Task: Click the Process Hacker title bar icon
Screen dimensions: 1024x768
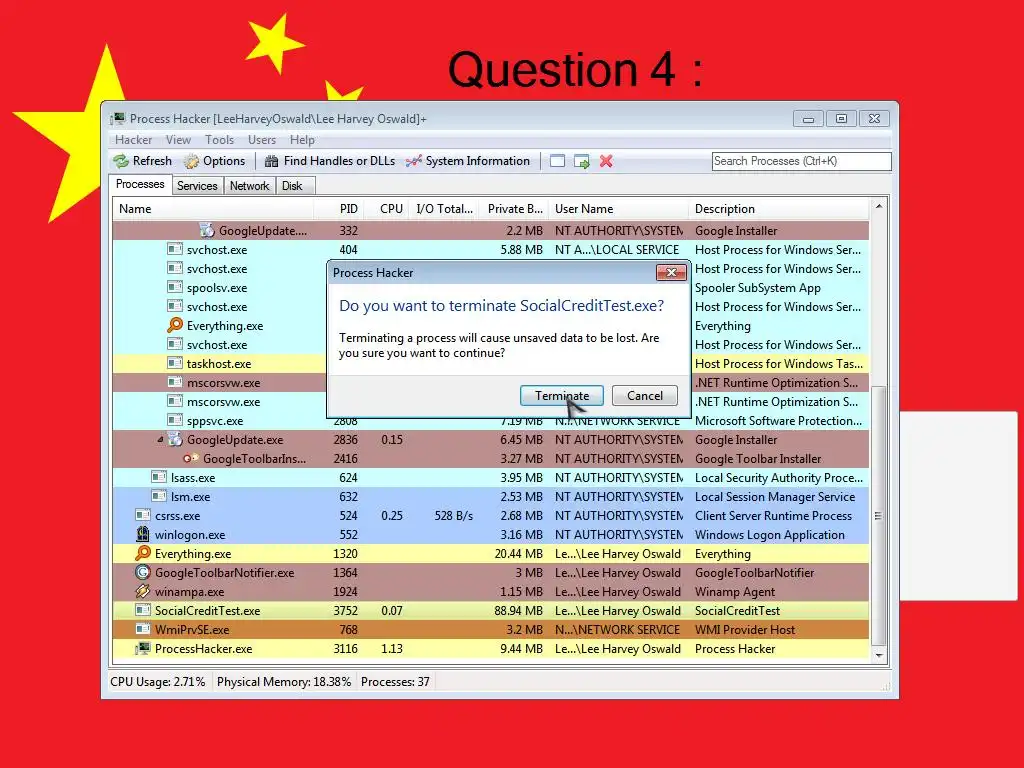Action: pos(118,119)
